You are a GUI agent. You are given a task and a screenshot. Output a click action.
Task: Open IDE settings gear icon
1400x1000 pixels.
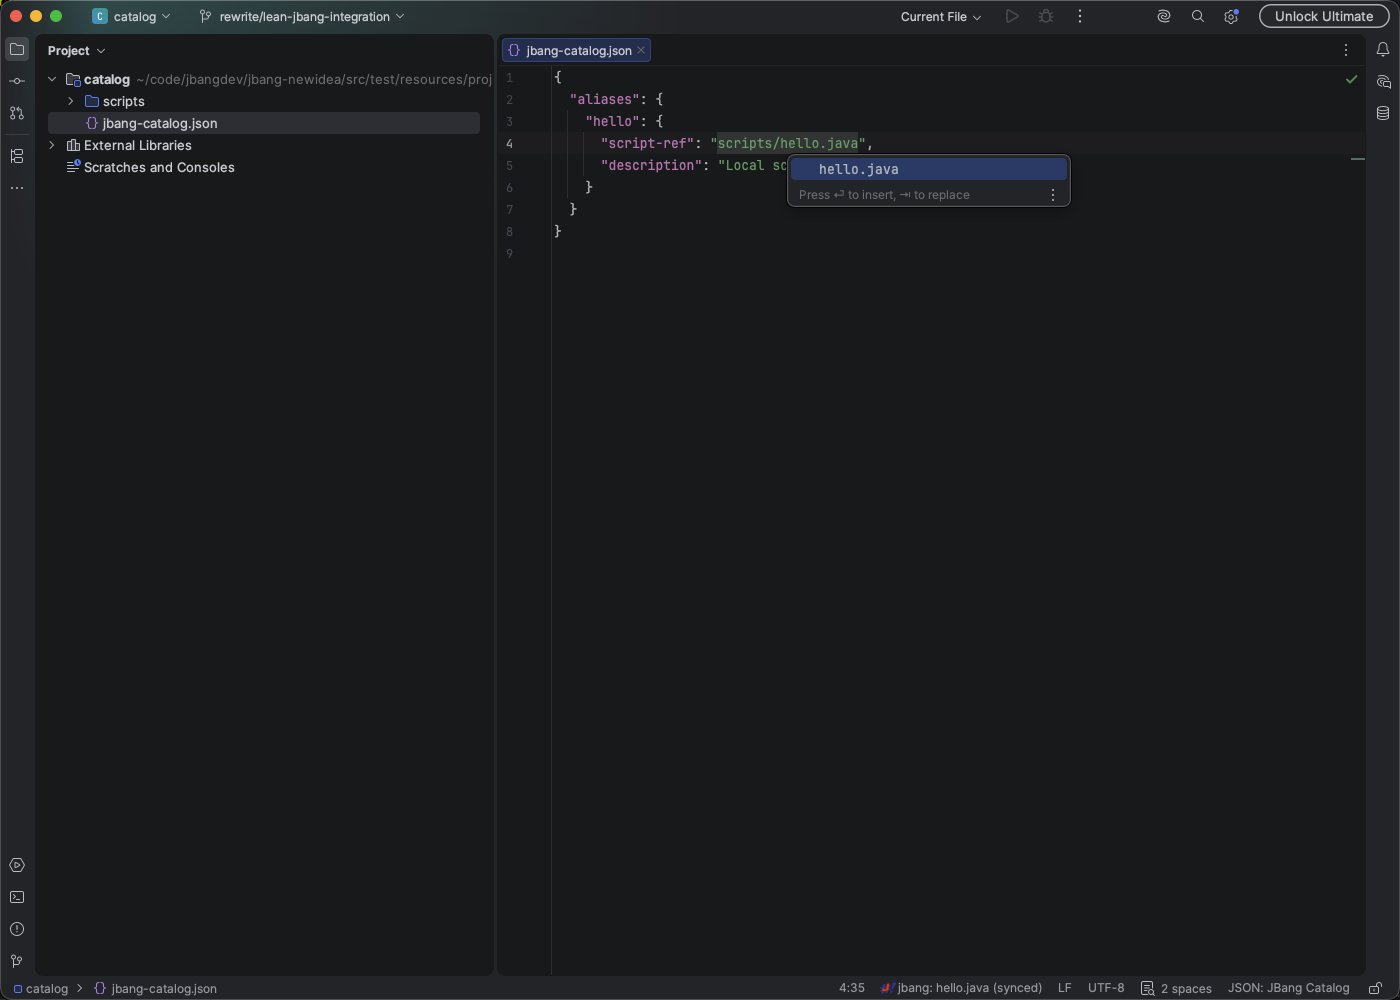[1231, 16]
